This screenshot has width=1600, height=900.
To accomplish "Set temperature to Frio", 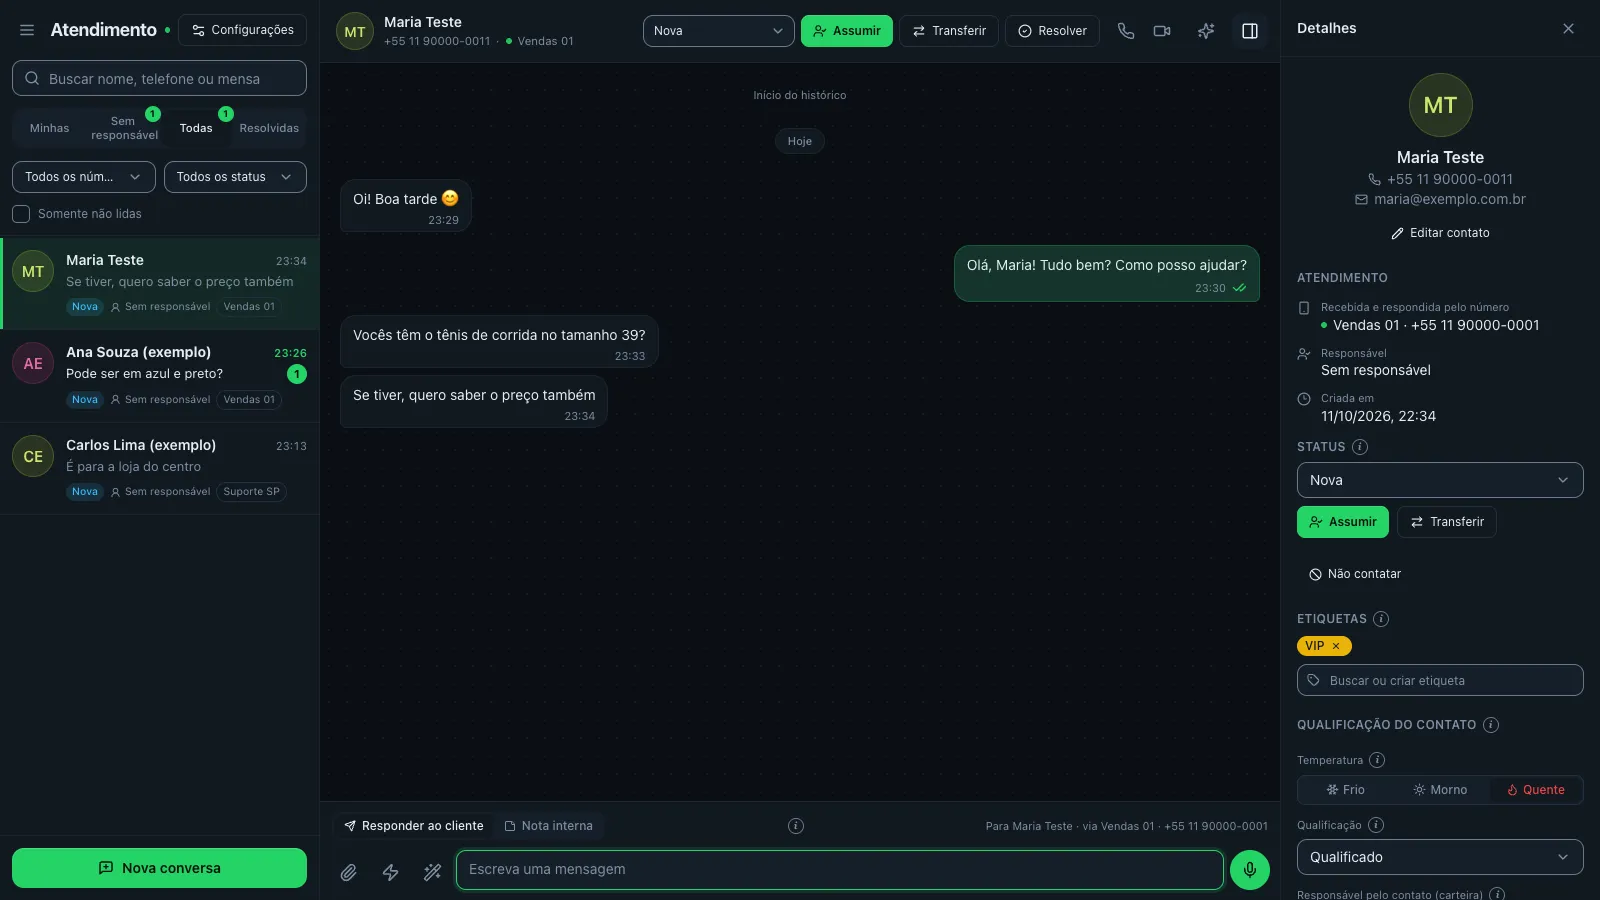I will (1345, 790).
